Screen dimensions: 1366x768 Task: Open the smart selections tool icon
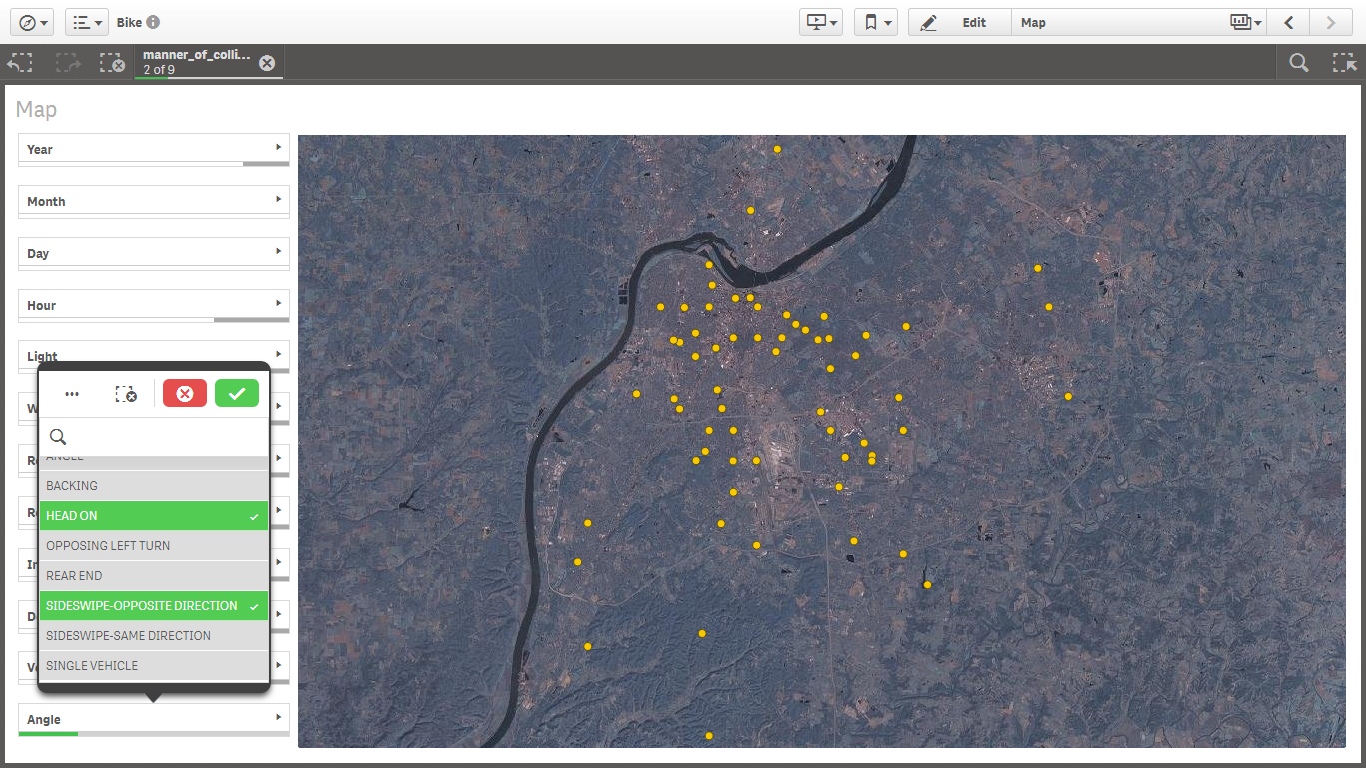(1344, 62)
